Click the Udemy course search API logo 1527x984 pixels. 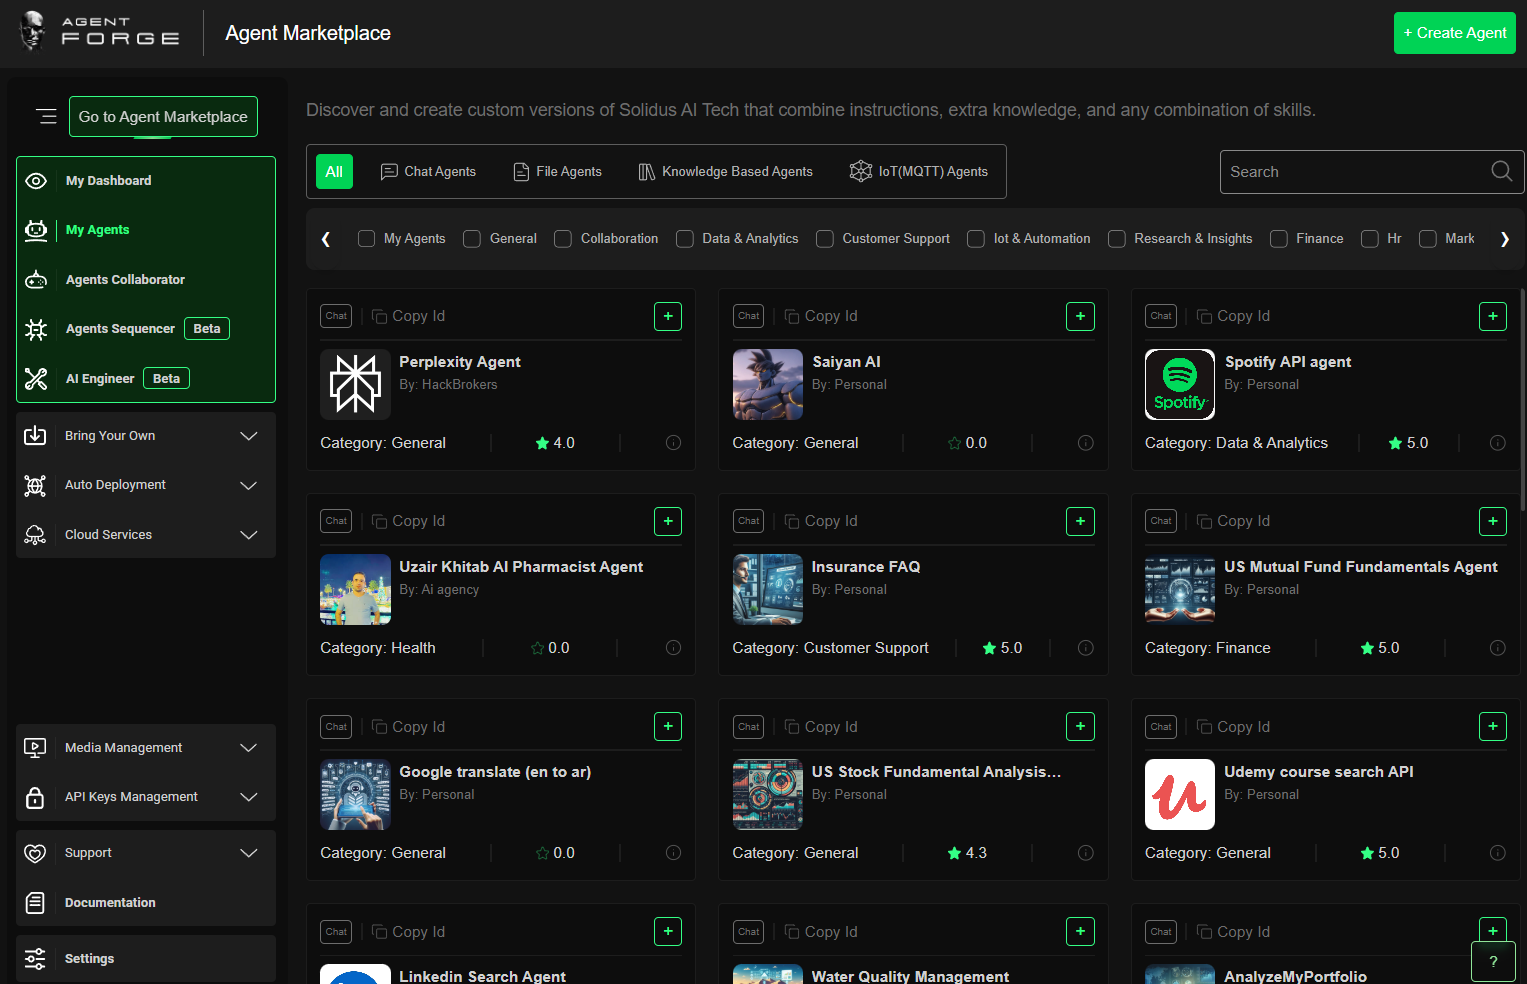point(1180,795)
